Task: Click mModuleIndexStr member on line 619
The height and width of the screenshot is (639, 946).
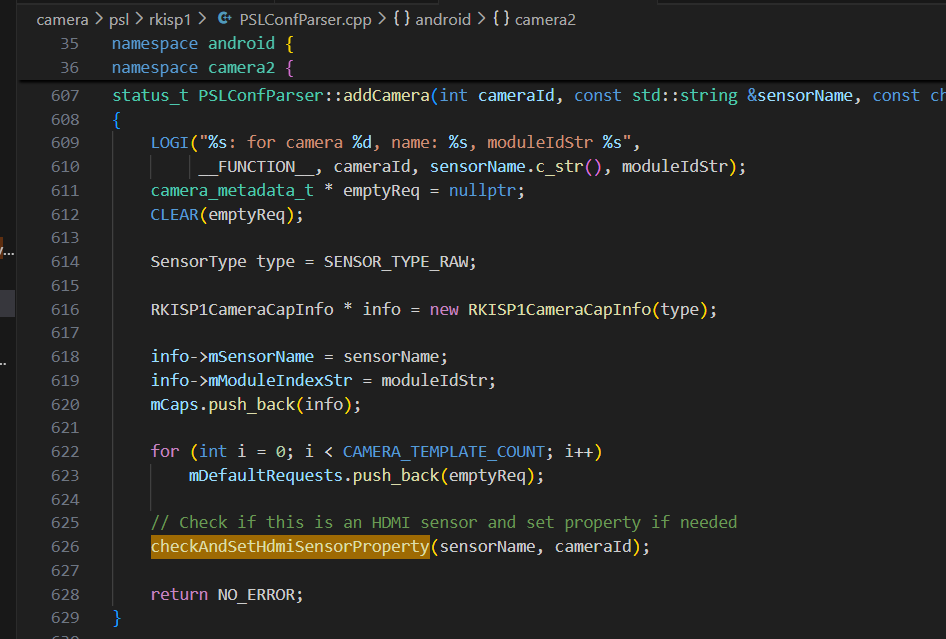Action: click(x=281, y=381)
